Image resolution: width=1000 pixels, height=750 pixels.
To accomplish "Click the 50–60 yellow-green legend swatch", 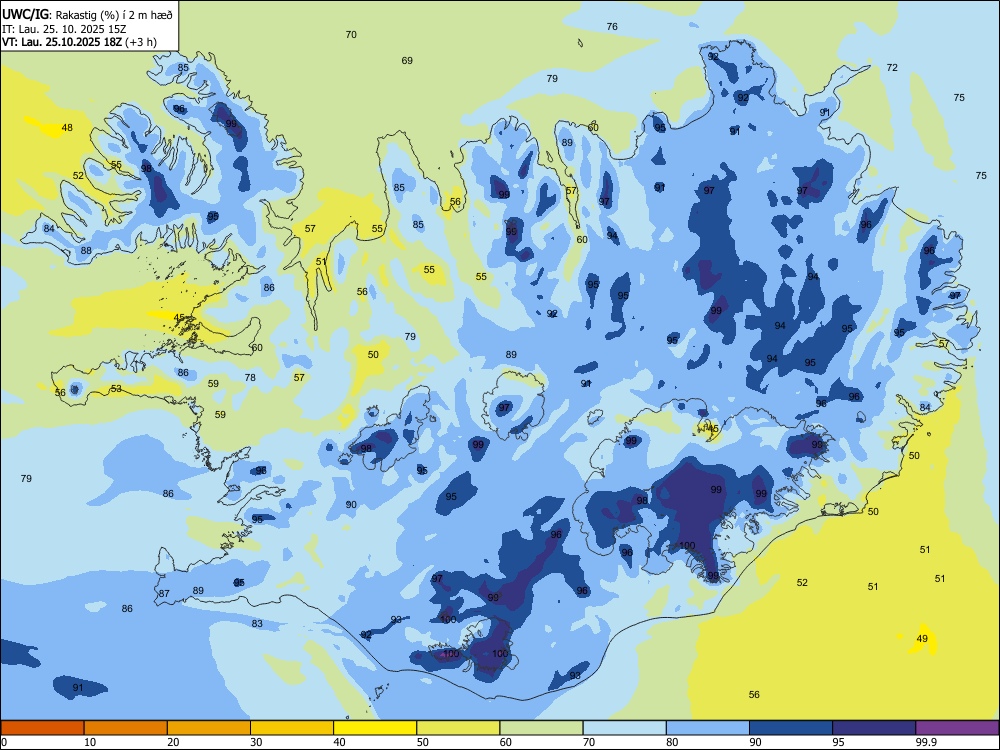I will coord(458,728).
